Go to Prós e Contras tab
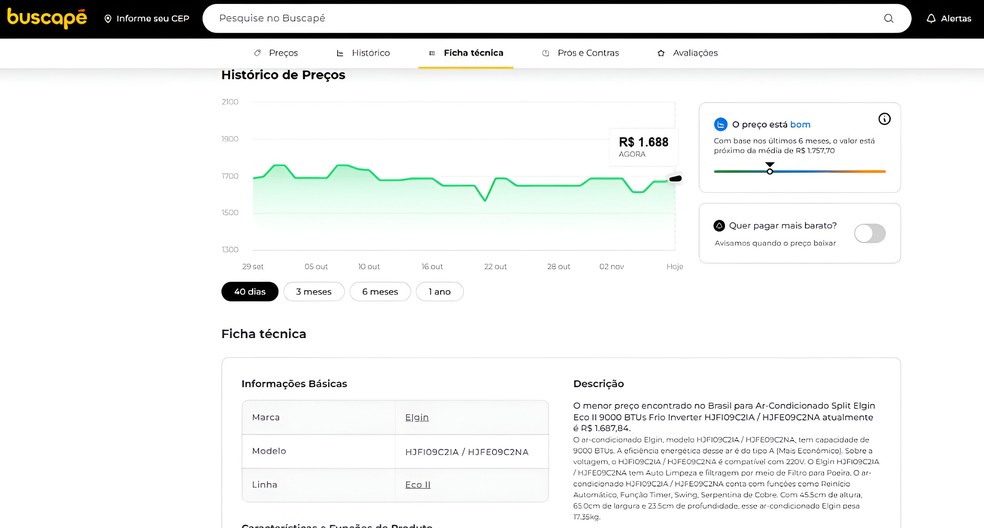This screenshot has width=984, height=528. [x=580, y=53]
